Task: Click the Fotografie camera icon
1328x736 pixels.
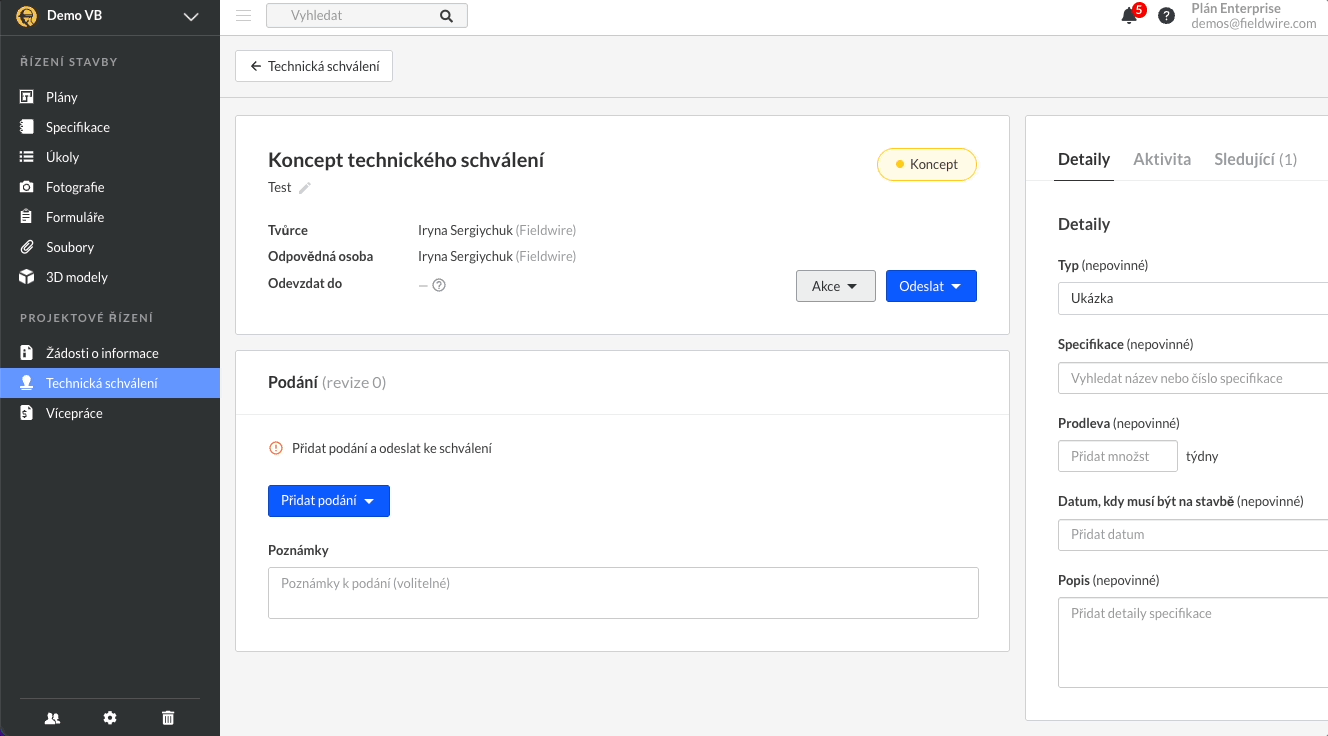Action: point(27,187)
